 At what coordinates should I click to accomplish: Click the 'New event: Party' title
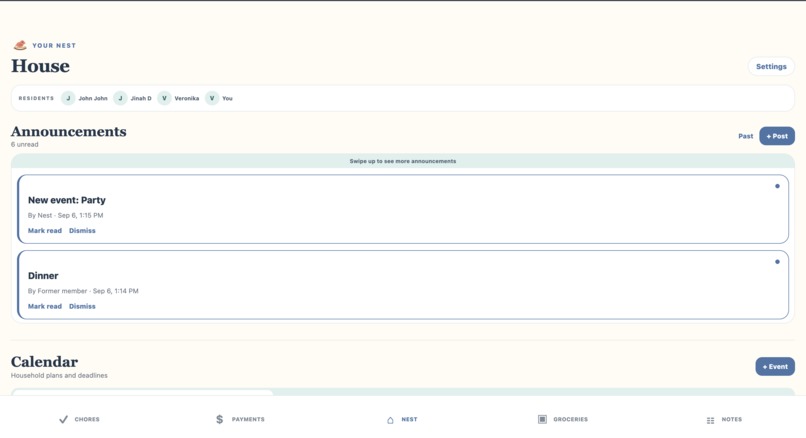tap(67, 200)
